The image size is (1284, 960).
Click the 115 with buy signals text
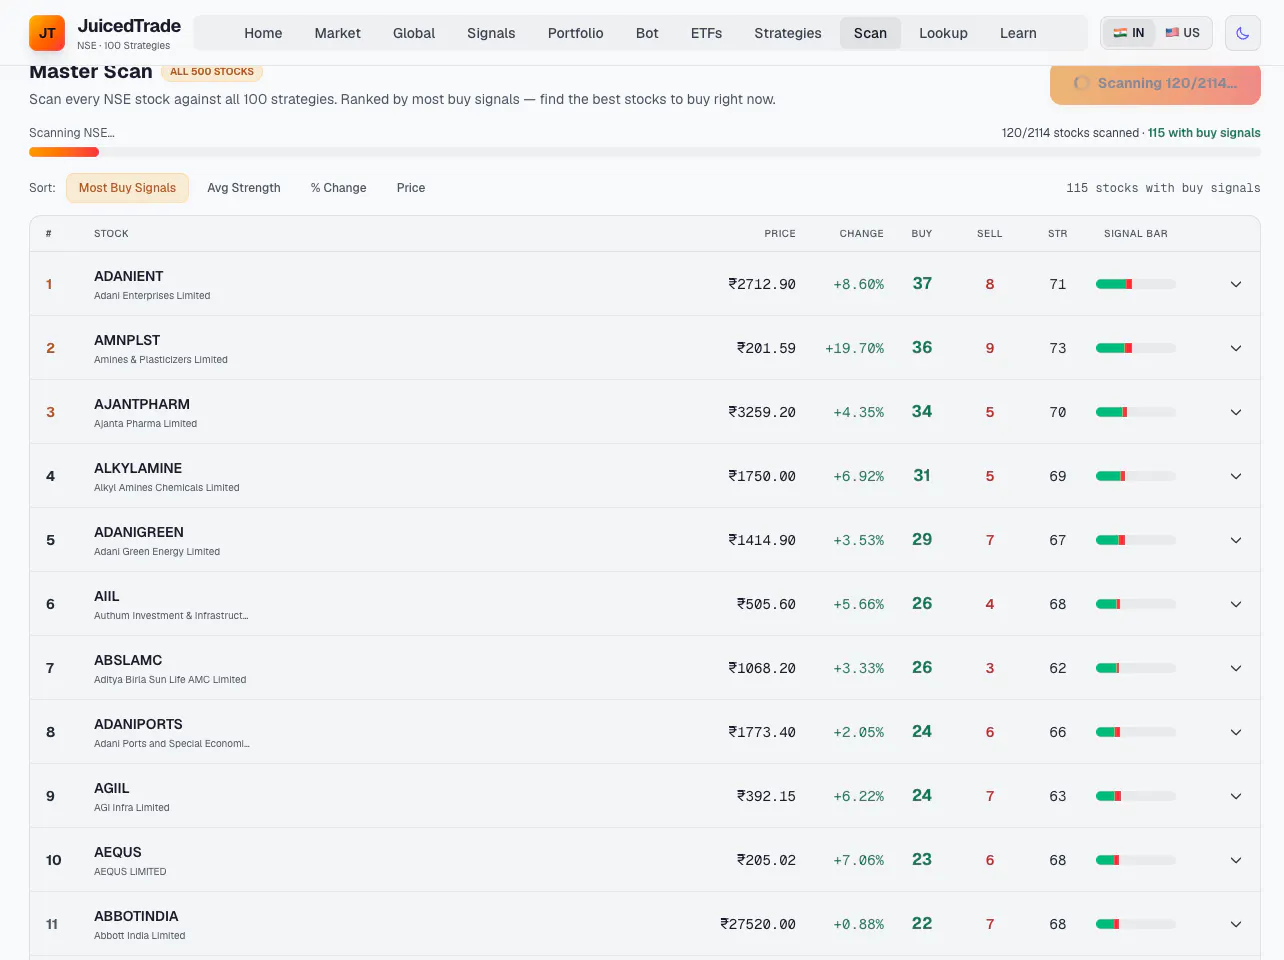(x=1204, y=133)
